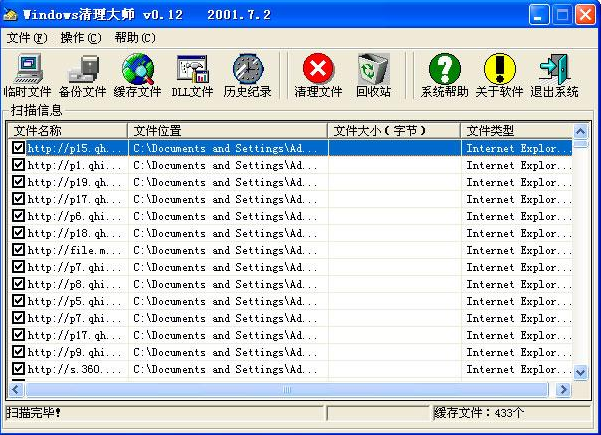The width and height of the screenshot is (601, 435).
Task: Click the list's scroll down arrow
Action: 580,372
